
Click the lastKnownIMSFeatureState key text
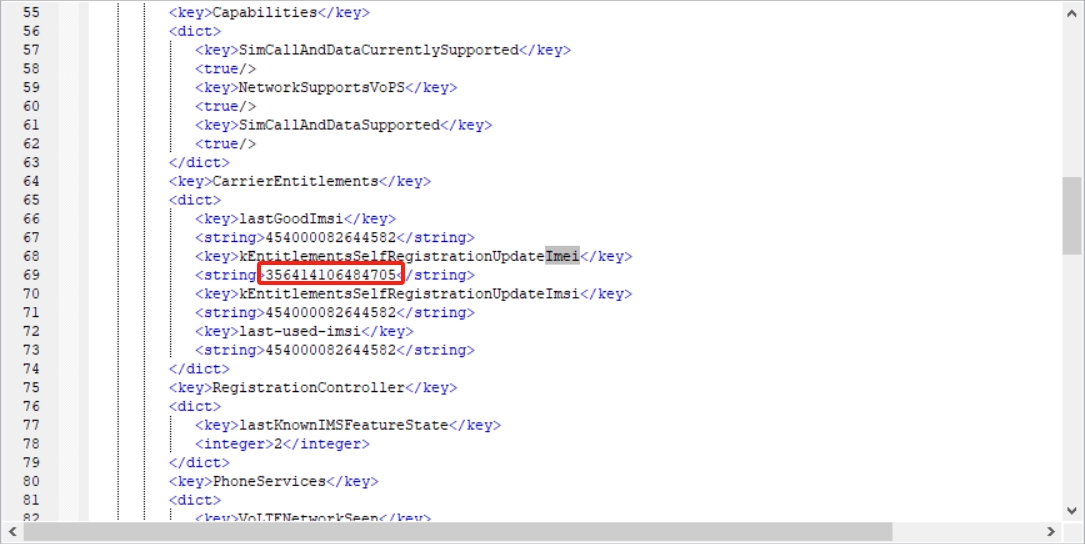[342, 425]
